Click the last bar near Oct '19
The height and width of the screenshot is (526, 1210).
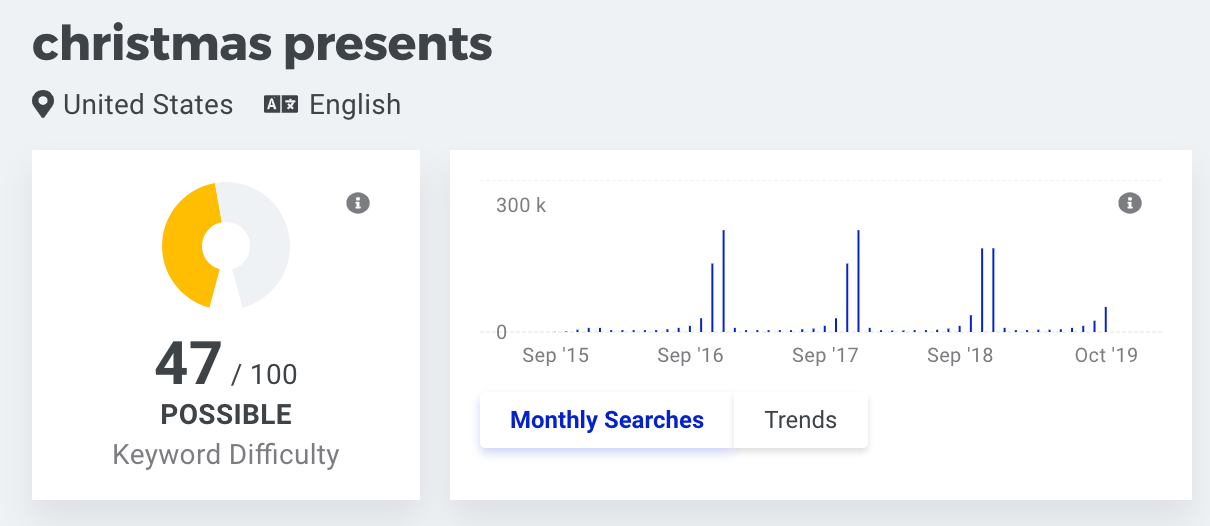pyautogui.click(x=1105, y=319)
